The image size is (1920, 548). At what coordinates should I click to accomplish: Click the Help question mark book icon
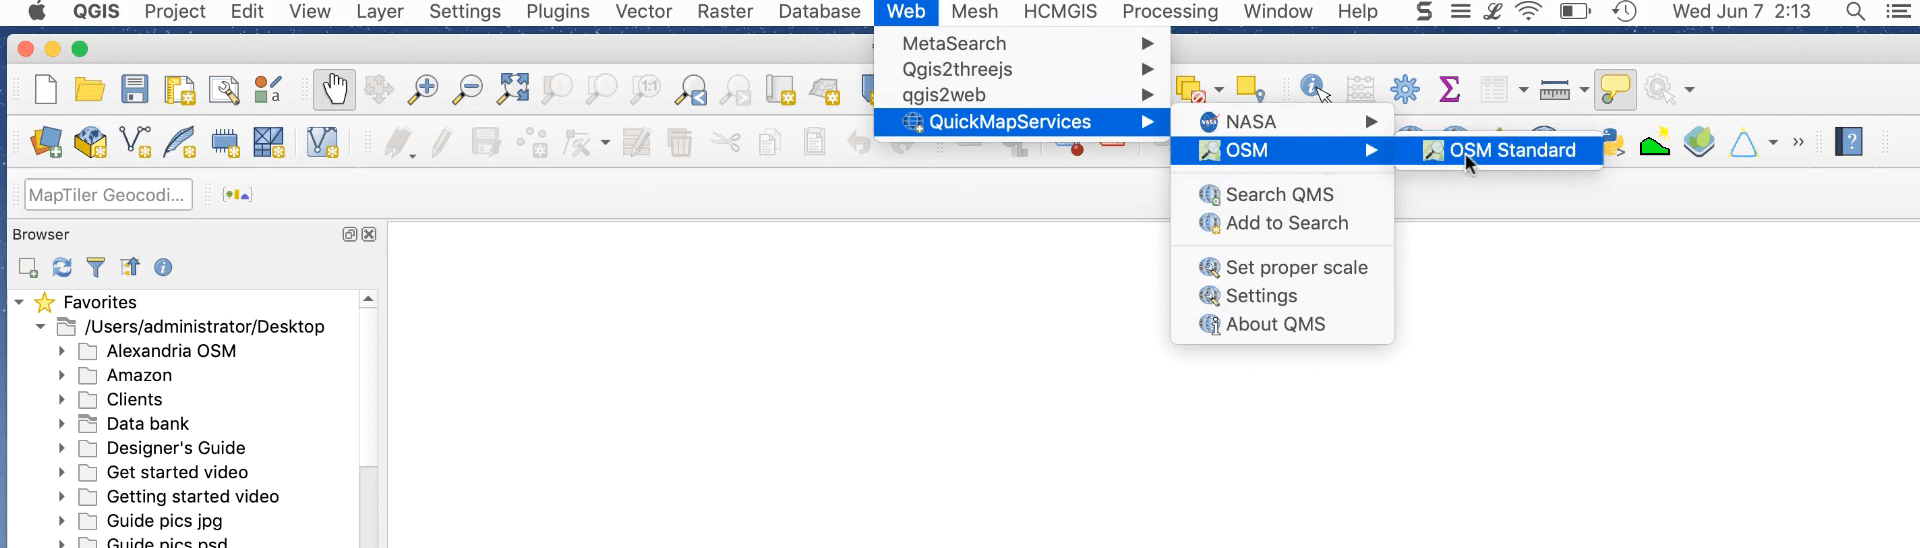click(1849, 142)
